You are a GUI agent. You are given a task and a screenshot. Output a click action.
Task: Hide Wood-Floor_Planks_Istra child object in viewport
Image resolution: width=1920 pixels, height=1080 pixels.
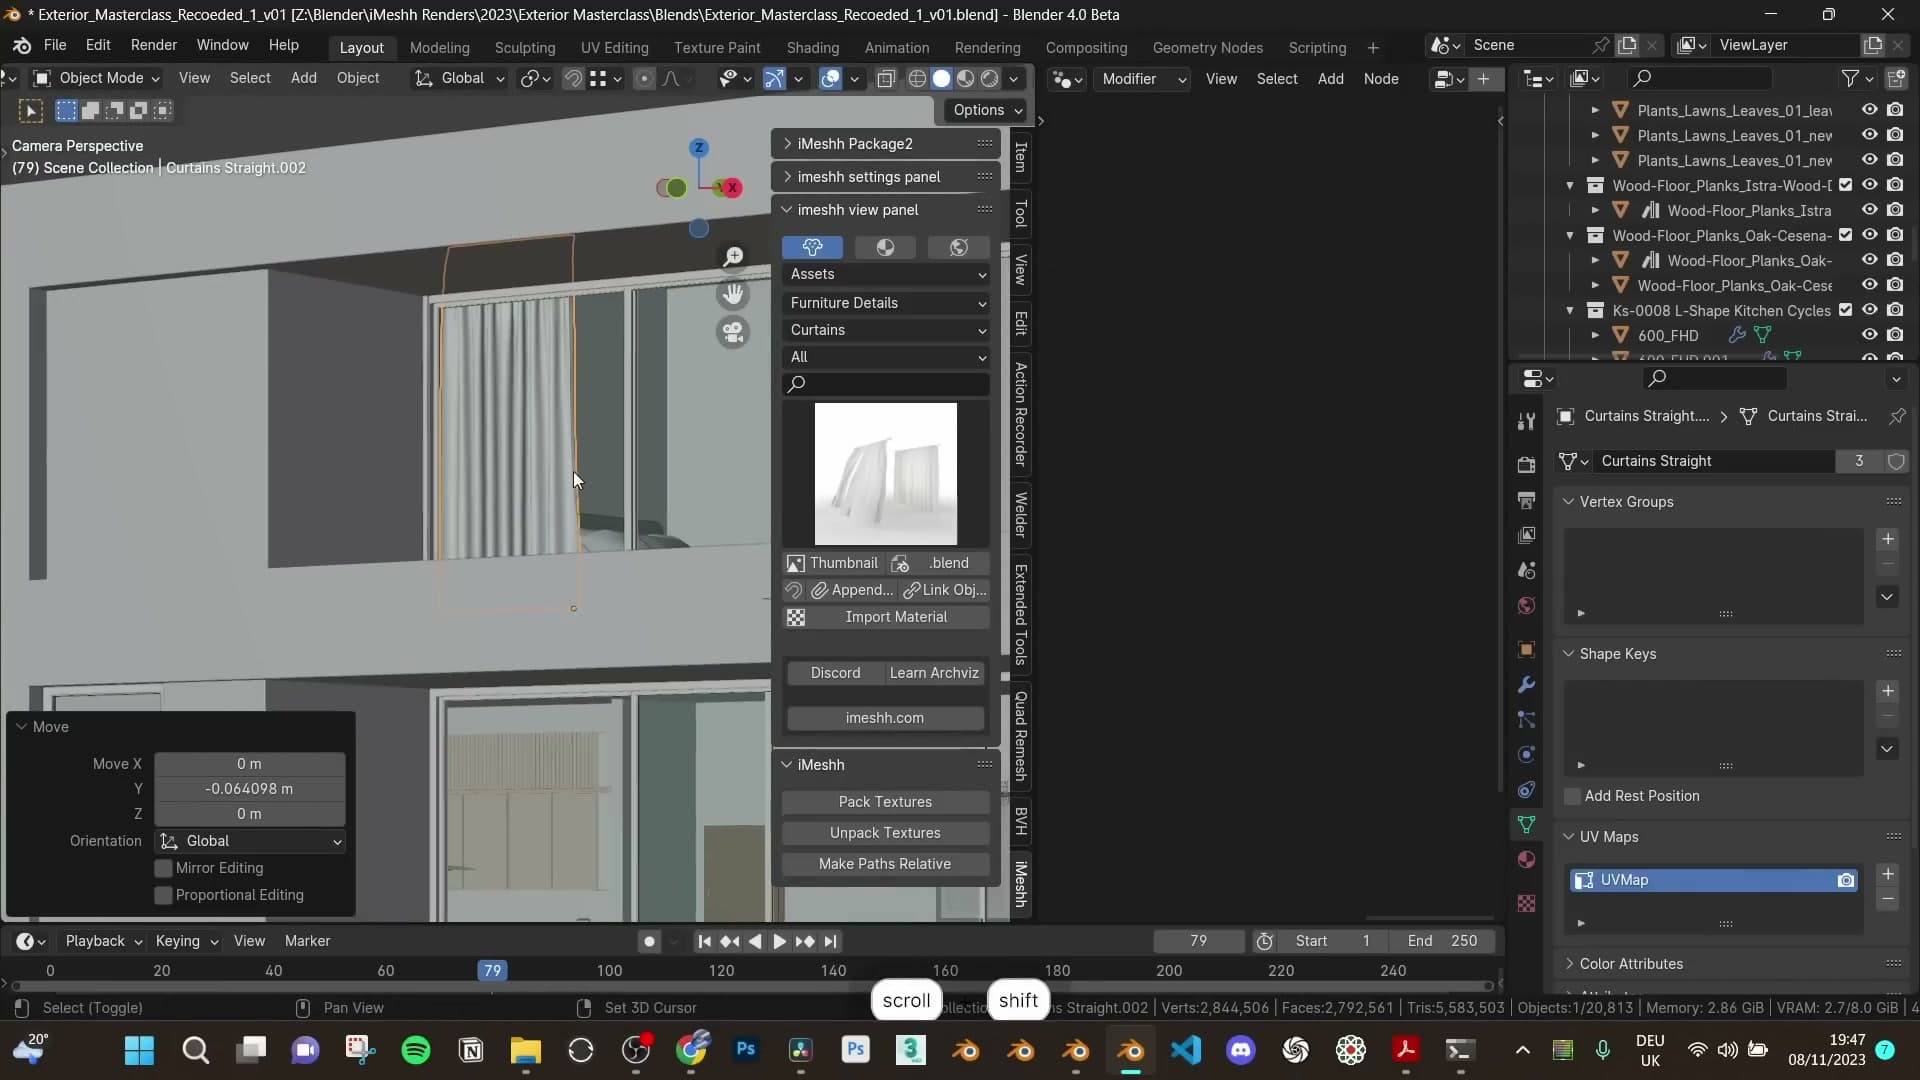[x=1869, y=210]
